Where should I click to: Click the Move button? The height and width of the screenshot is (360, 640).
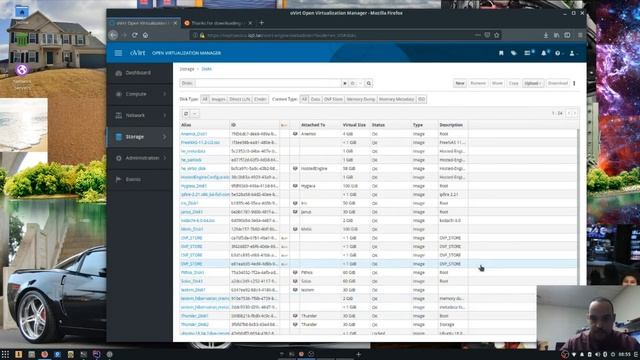(x=497, y=83)
